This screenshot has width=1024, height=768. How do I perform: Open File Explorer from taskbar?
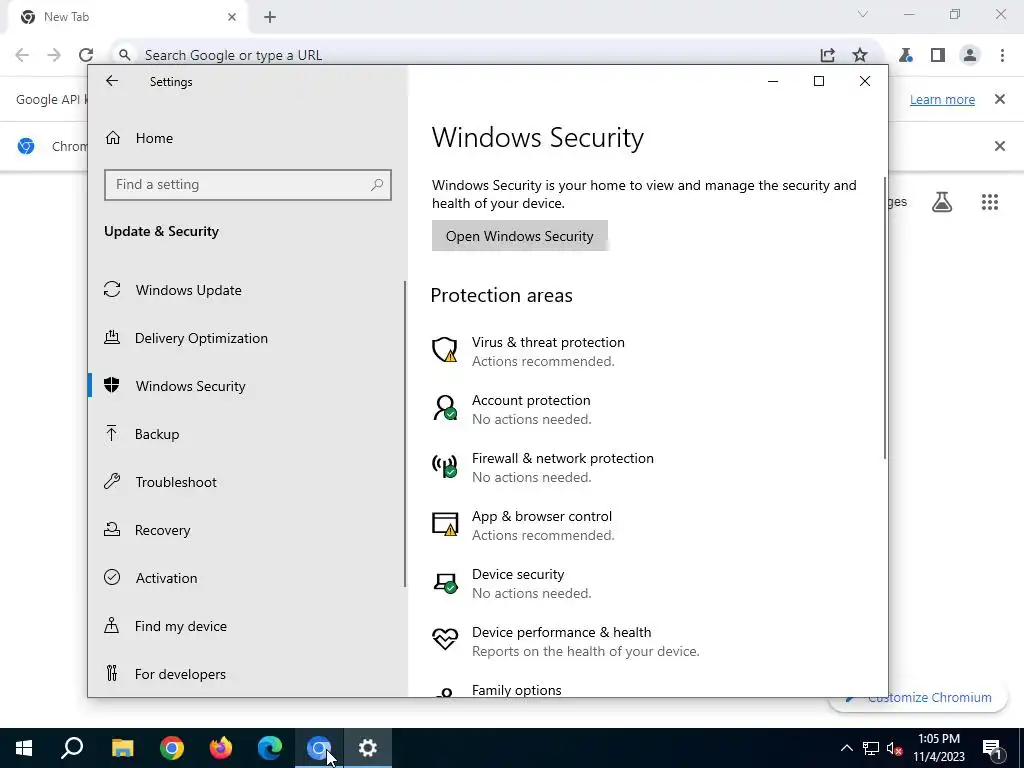[x=122, y=748]
